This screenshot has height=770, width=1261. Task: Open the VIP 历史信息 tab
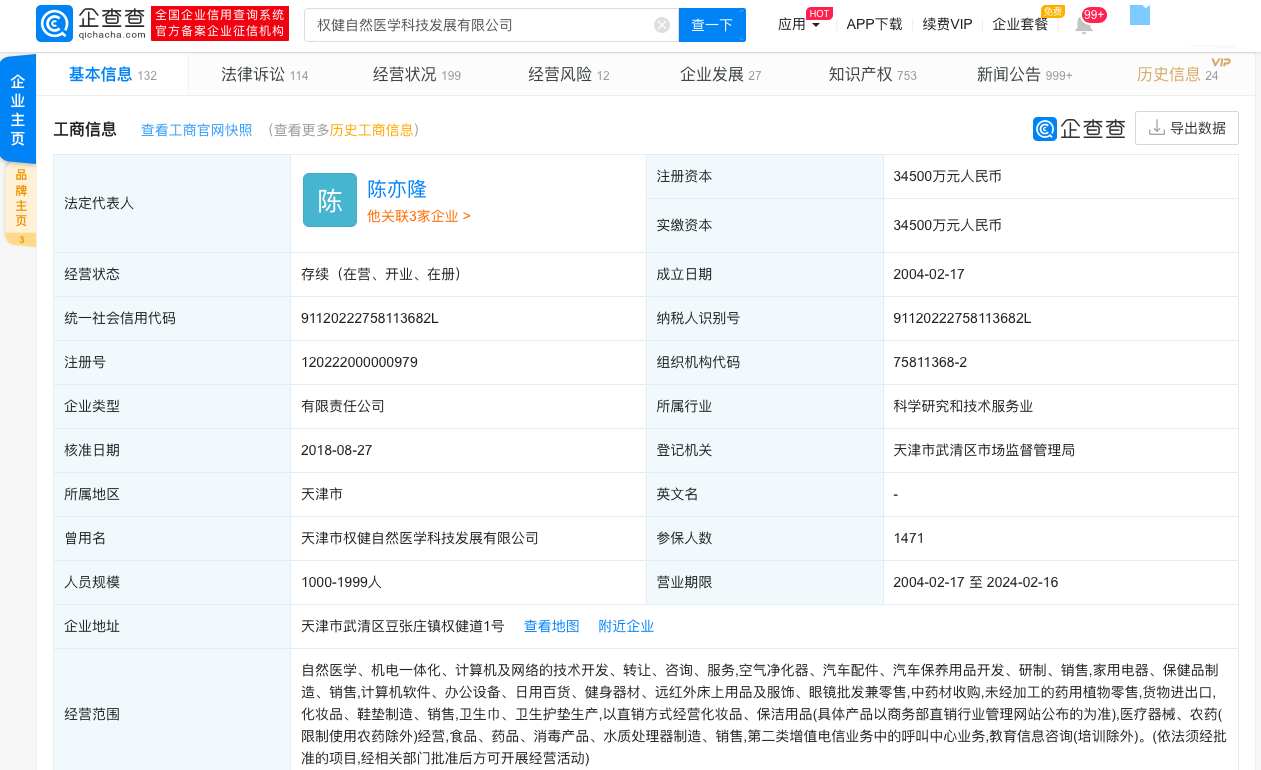[x=1177, y=75]
